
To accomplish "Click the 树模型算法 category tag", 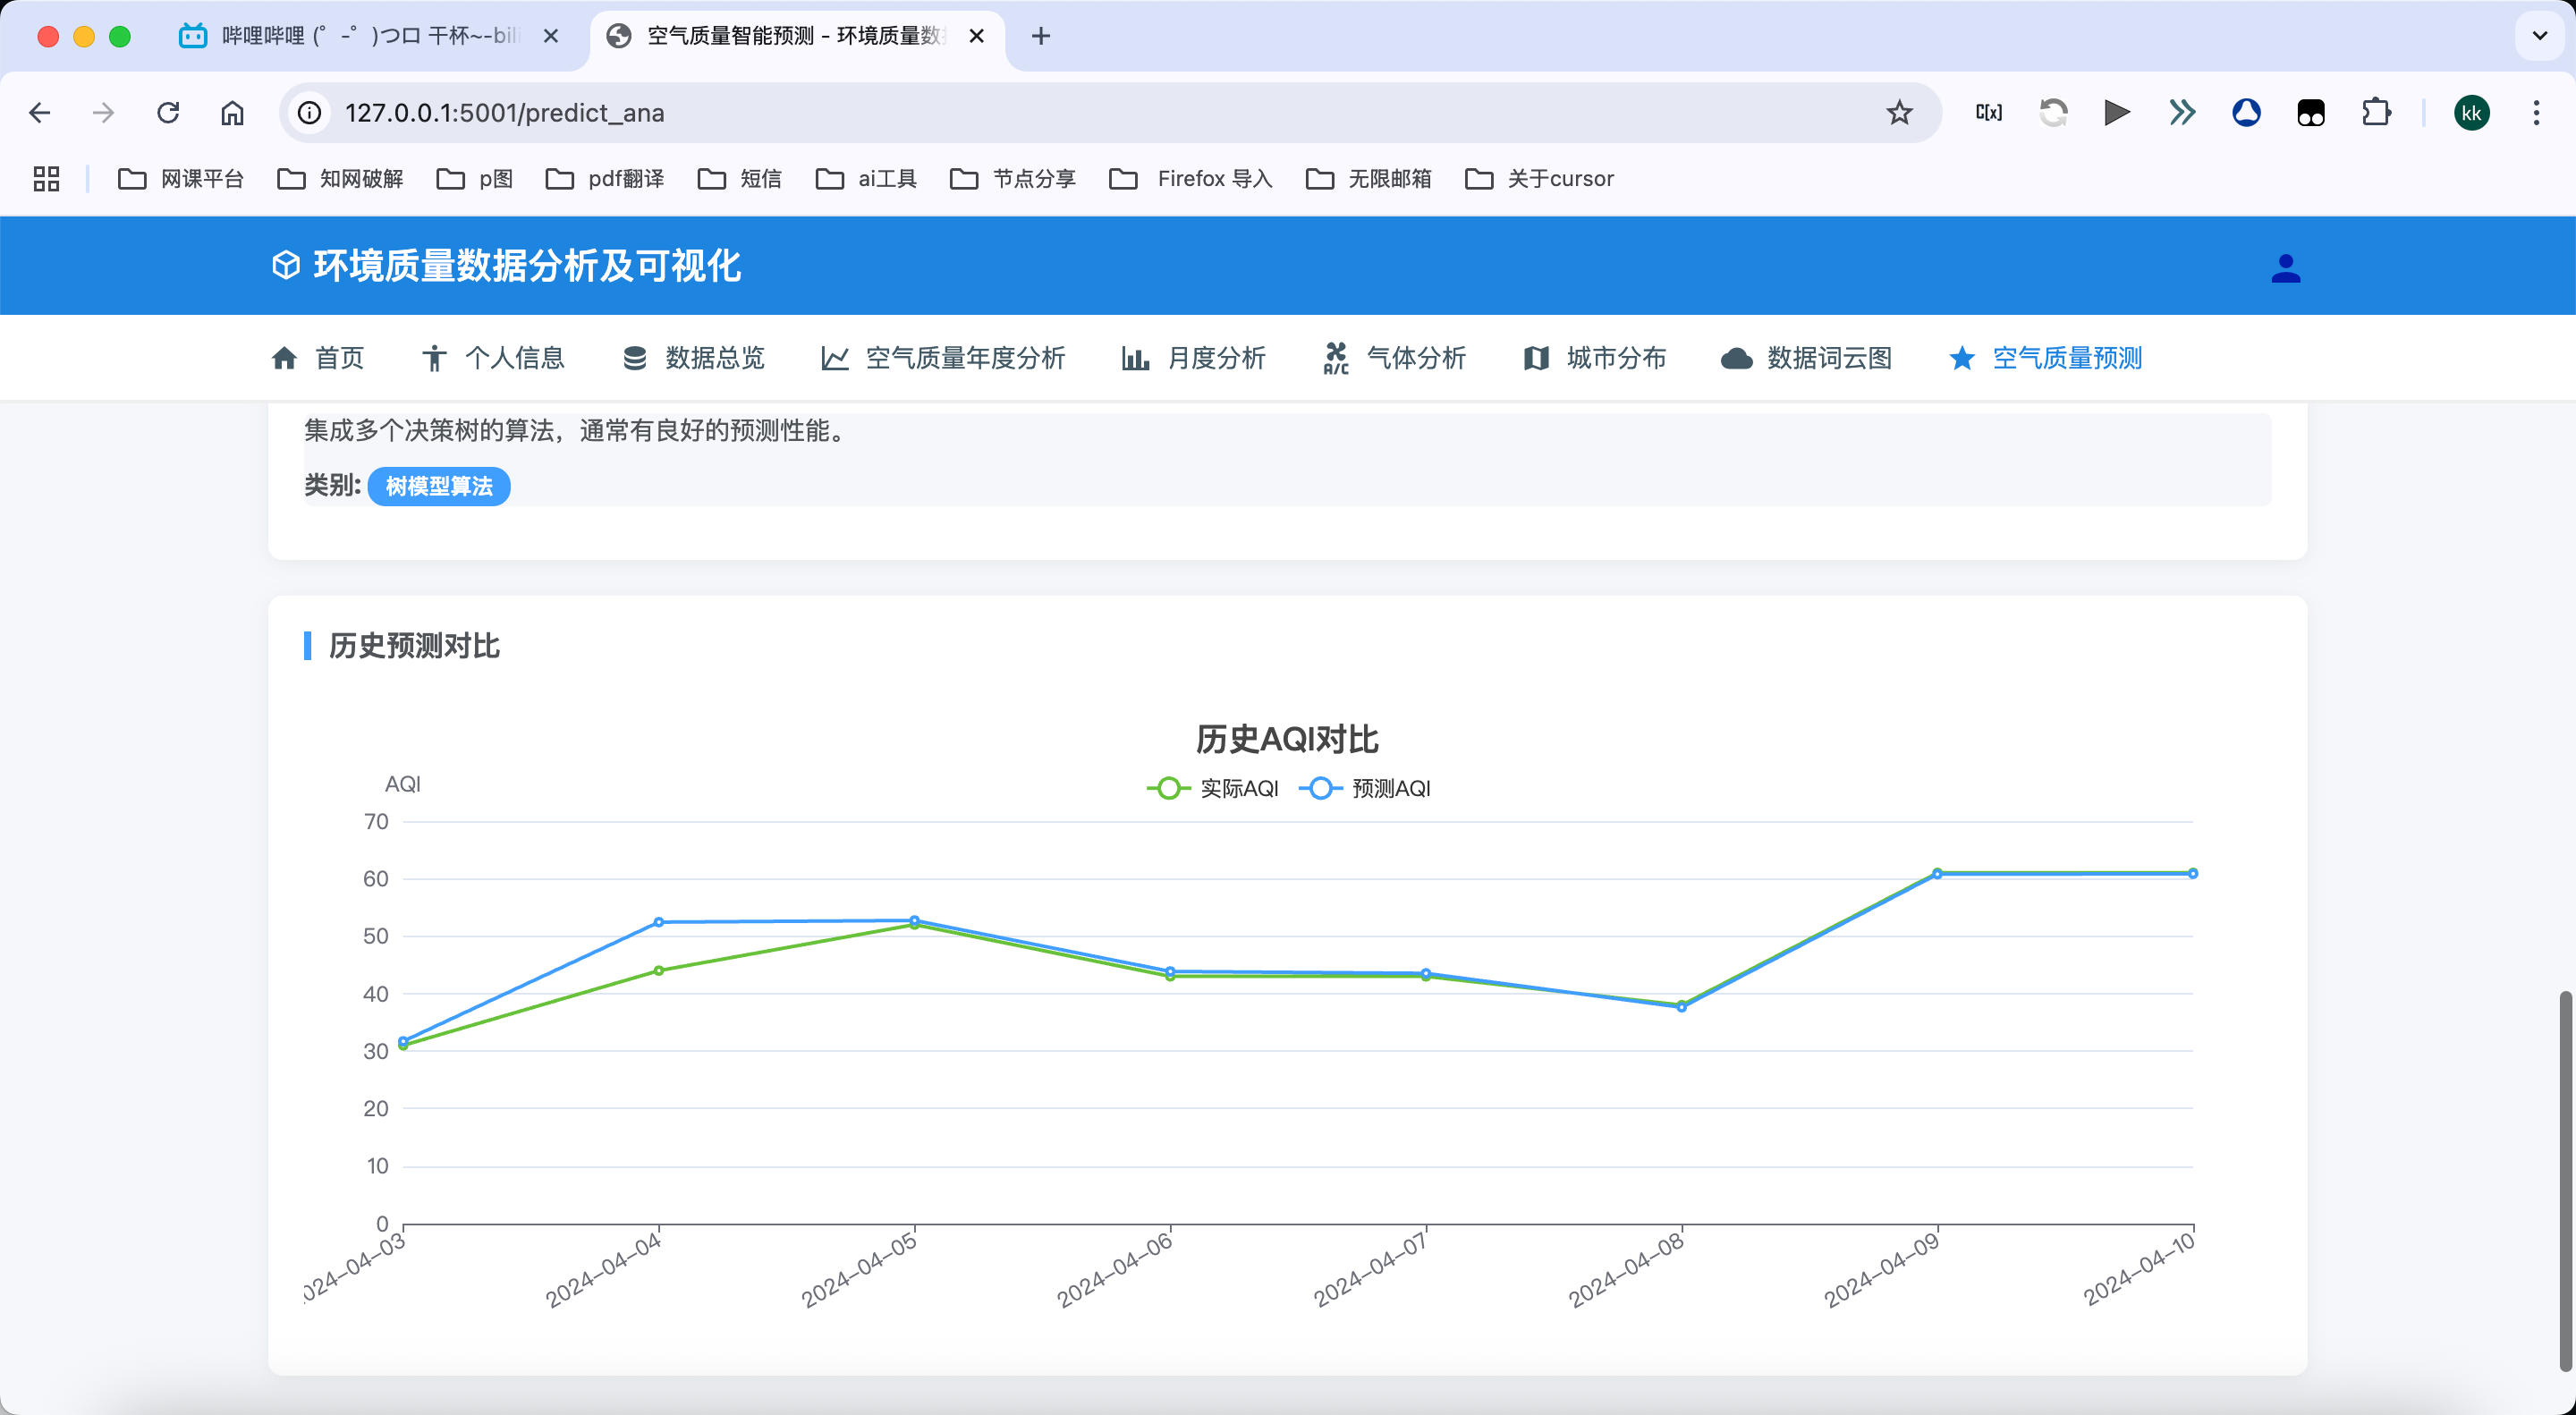I will click(x=439, y=487).
